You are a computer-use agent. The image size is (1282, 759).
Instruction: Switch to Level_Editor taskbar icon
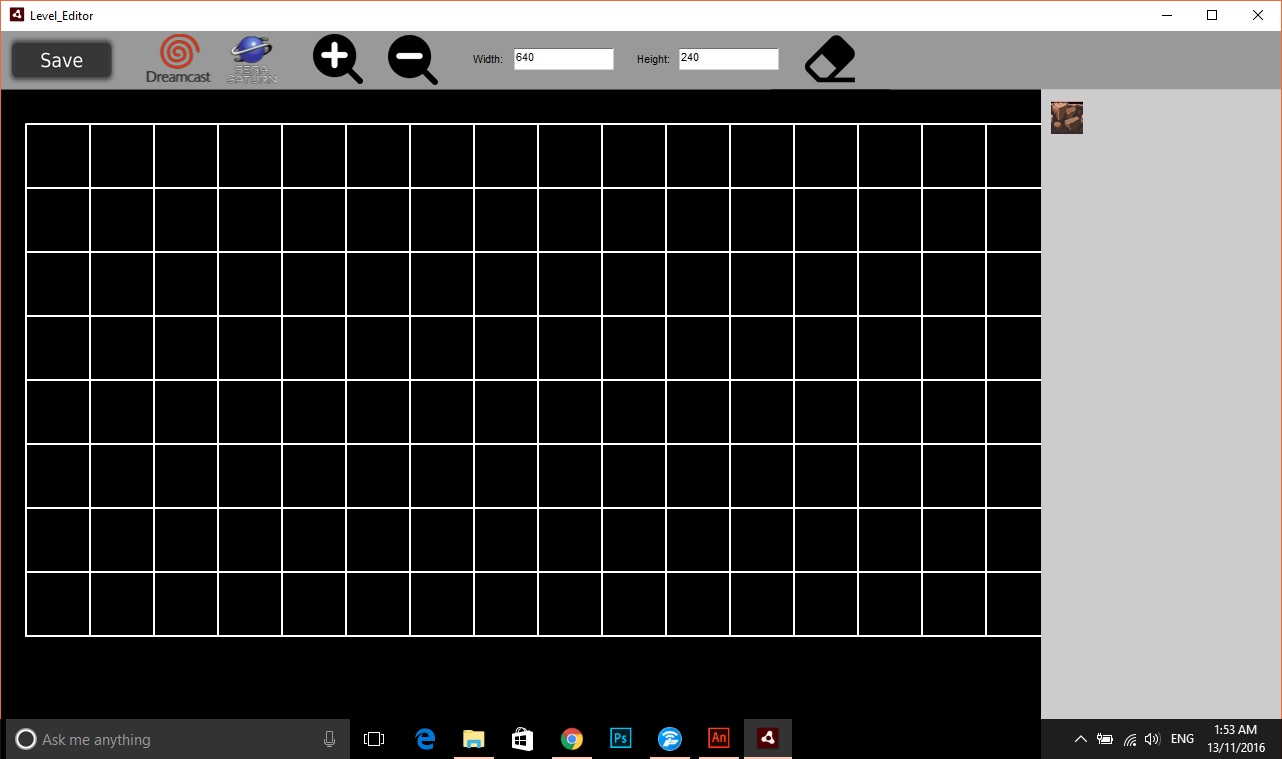[x=767, y=739]
